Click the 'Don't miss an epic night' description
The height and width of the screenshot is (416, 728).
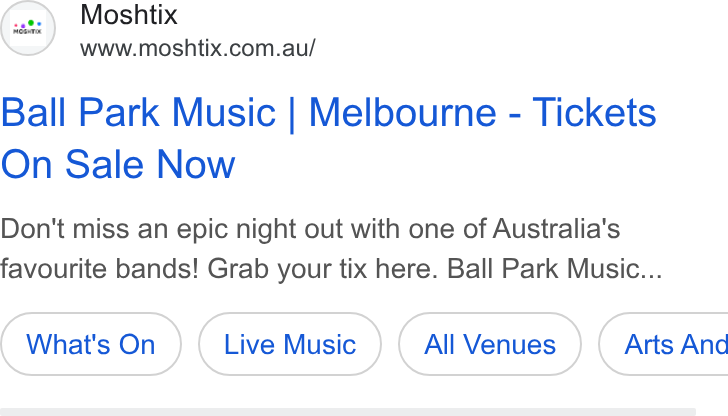[331, 249]
